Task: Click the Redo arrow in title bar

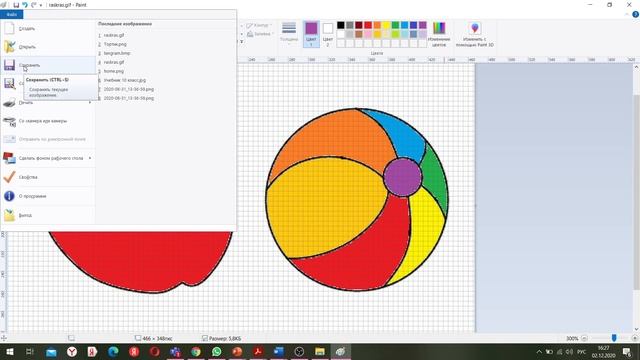Action: pyautogui.click(x=33, y=5)
